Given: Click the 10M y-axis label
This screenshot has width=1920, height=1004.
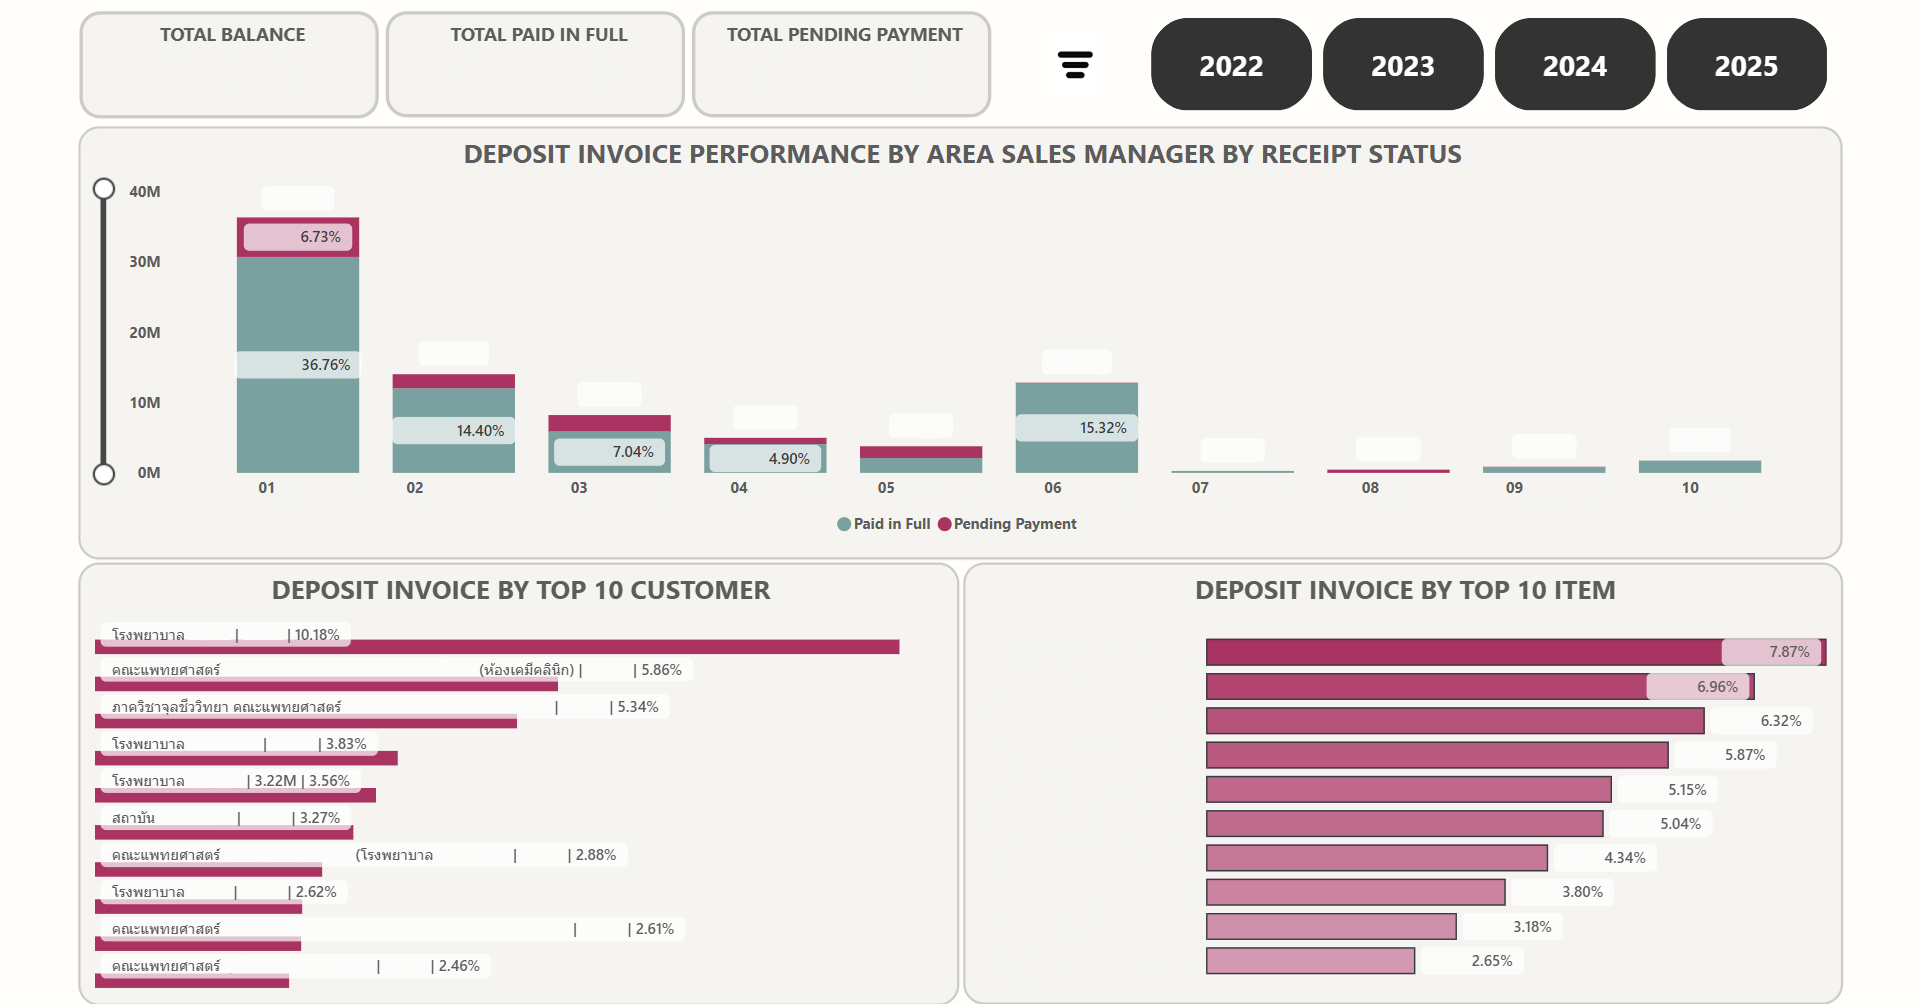Looking at the screenshot, I should 145,403.
